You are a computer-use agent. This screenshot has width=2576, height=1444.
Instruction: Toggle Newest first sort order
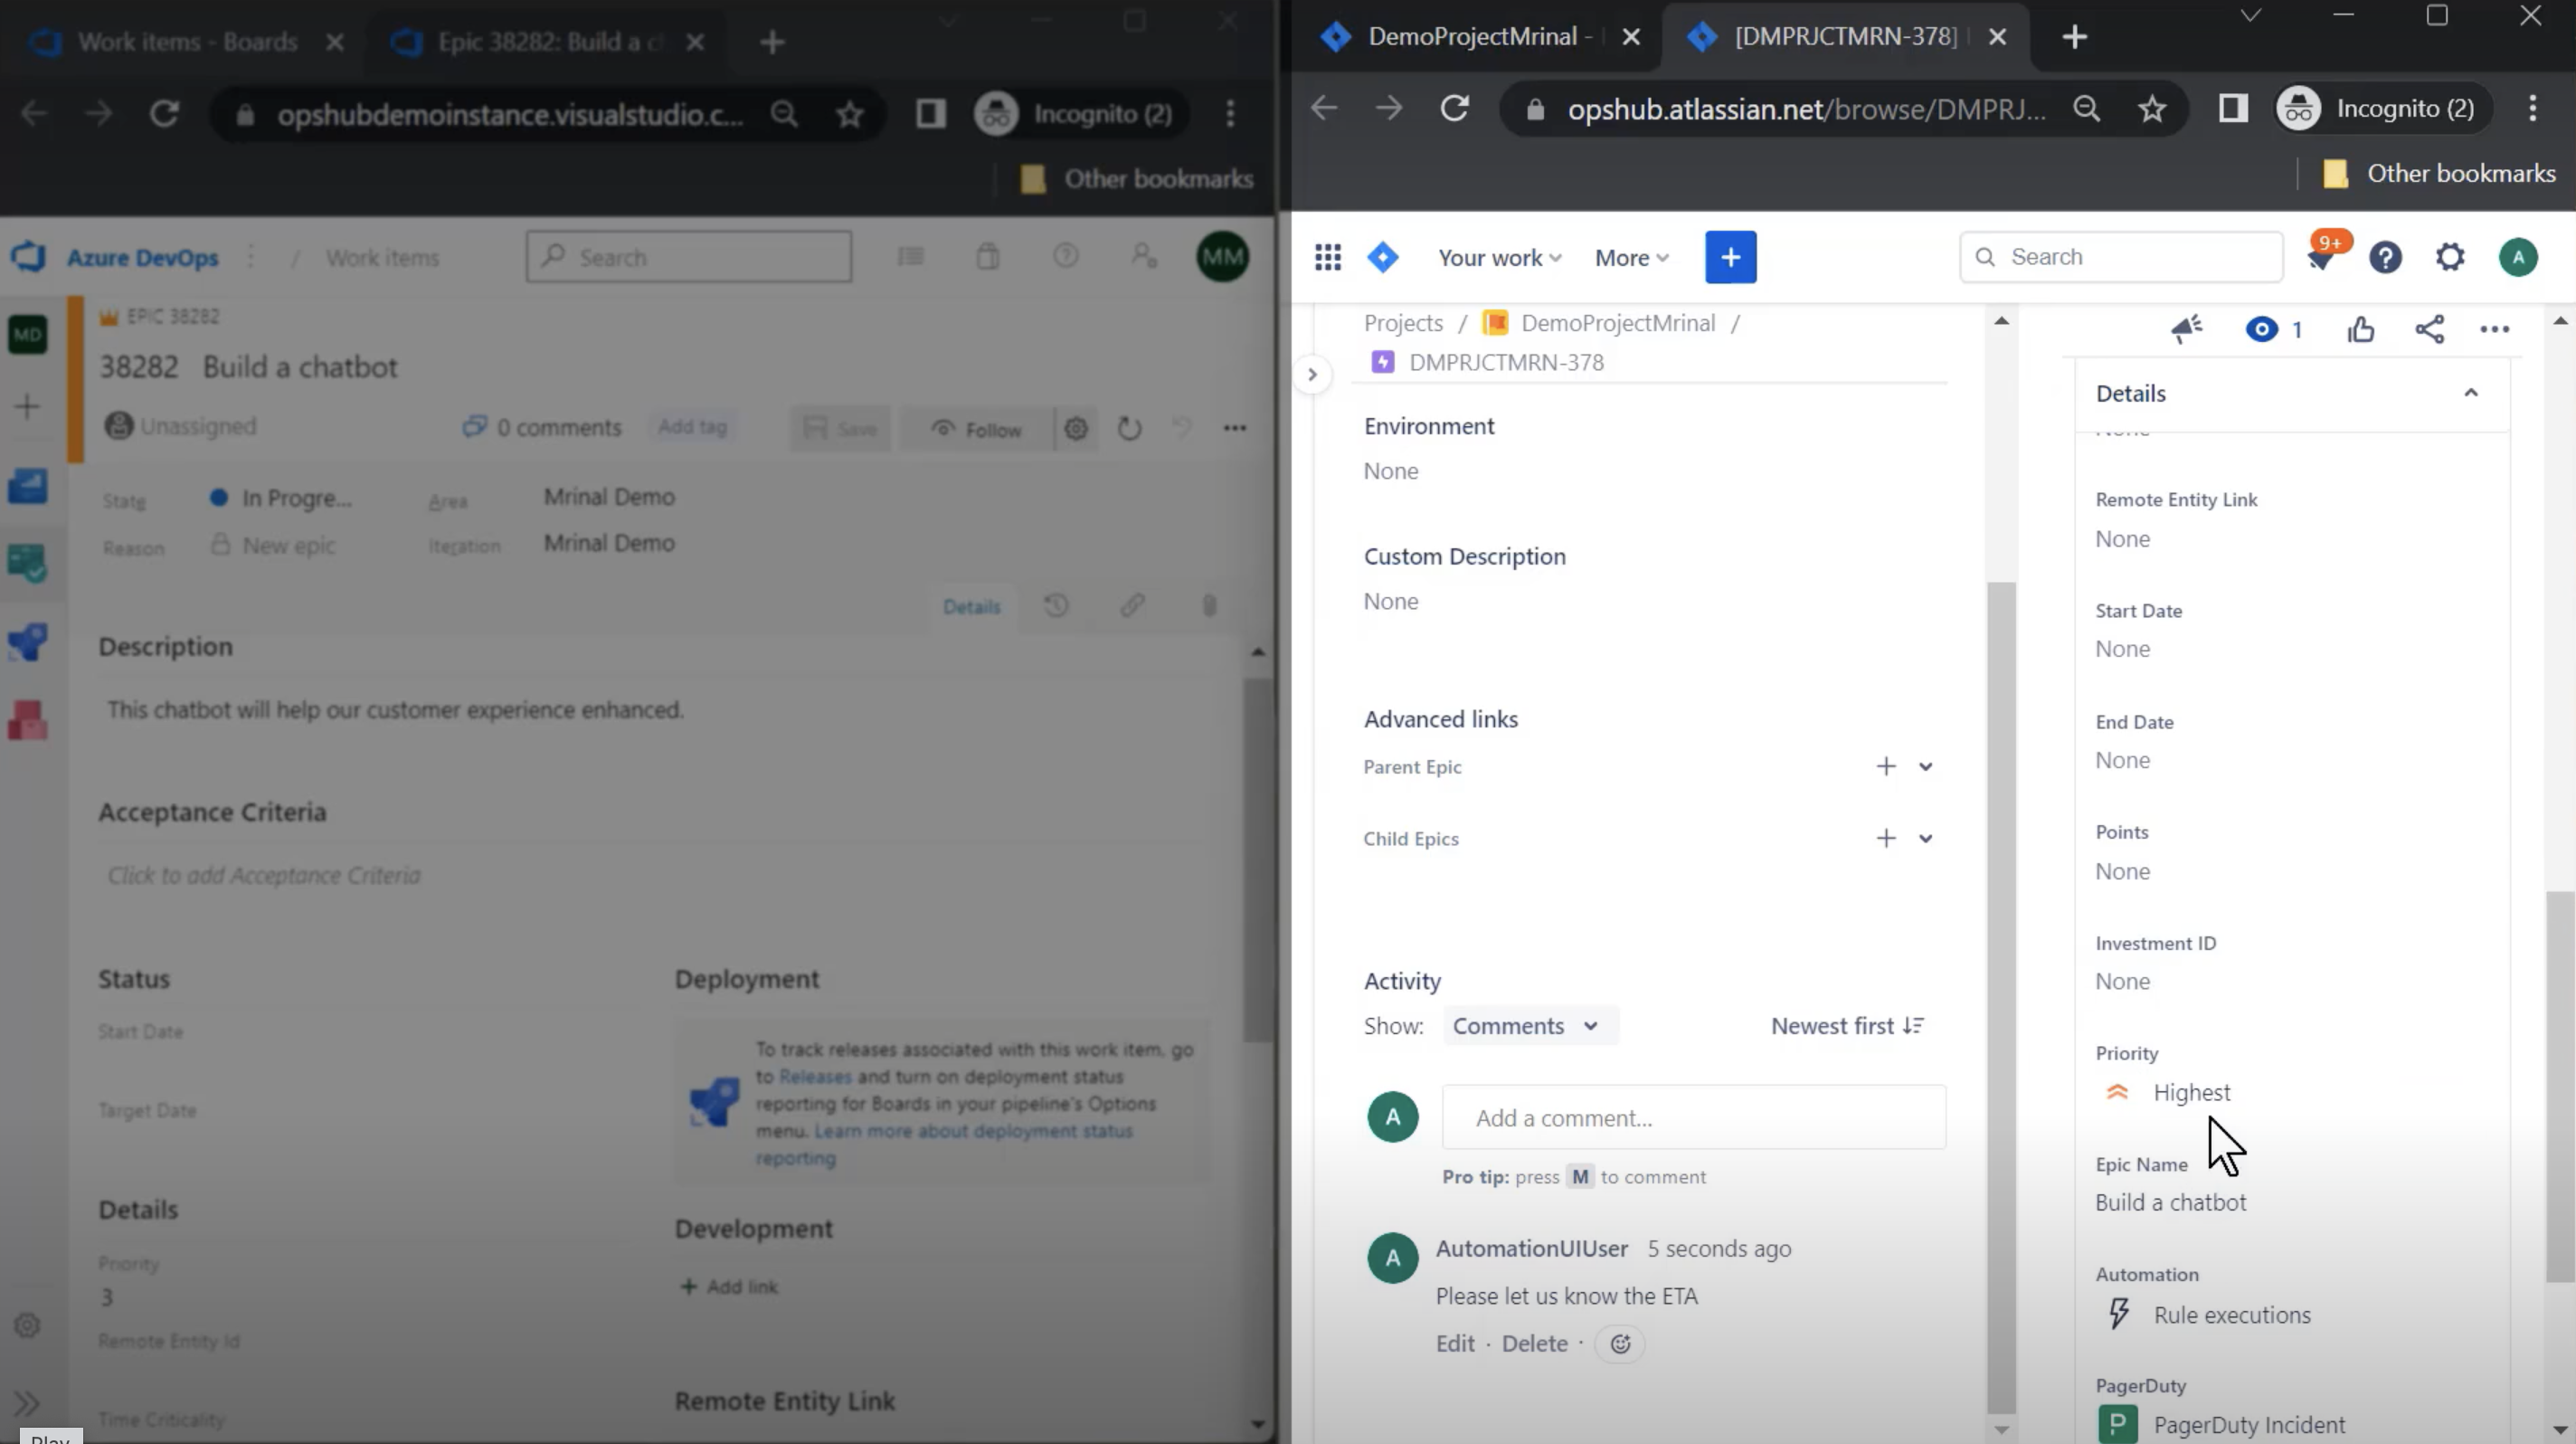(x=1847, y=1026)
